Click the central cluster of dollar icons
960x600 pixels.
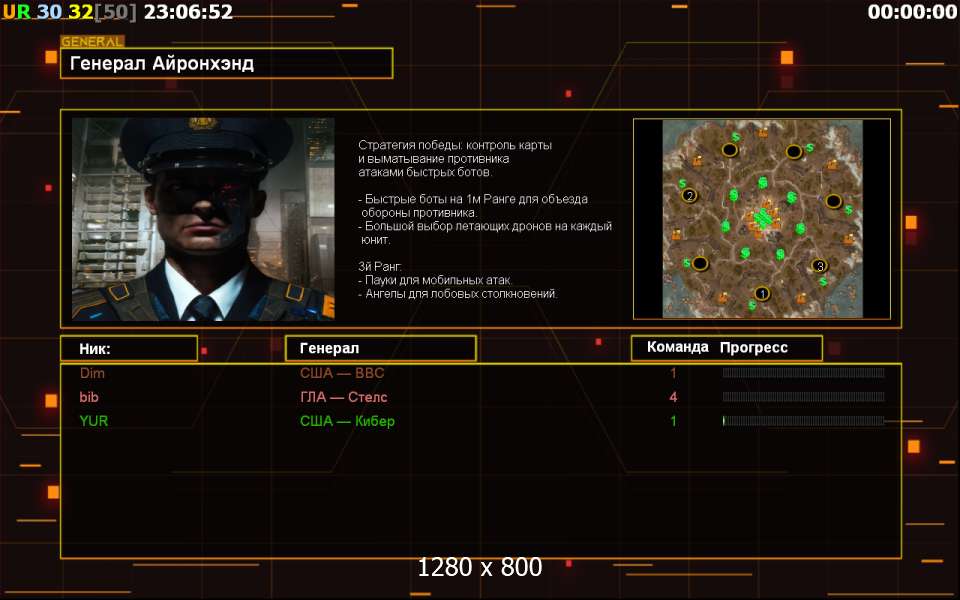pyautogui.click(x=762, y=218)
